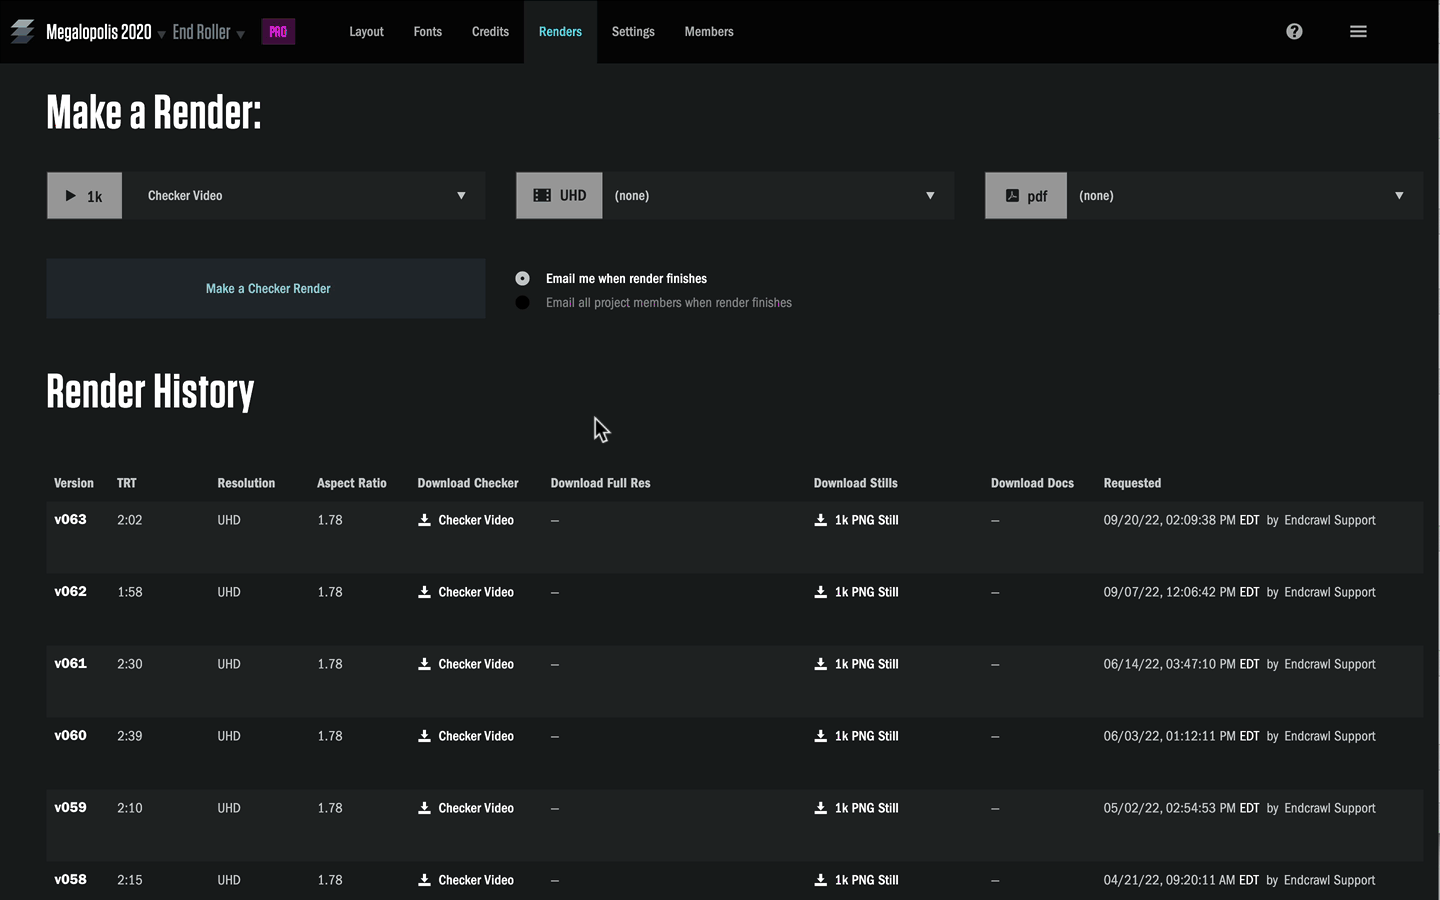Click download icon for v062 PNG Still
The height and width of the screenshot is (900, 1440).
(x=821, y=592)
